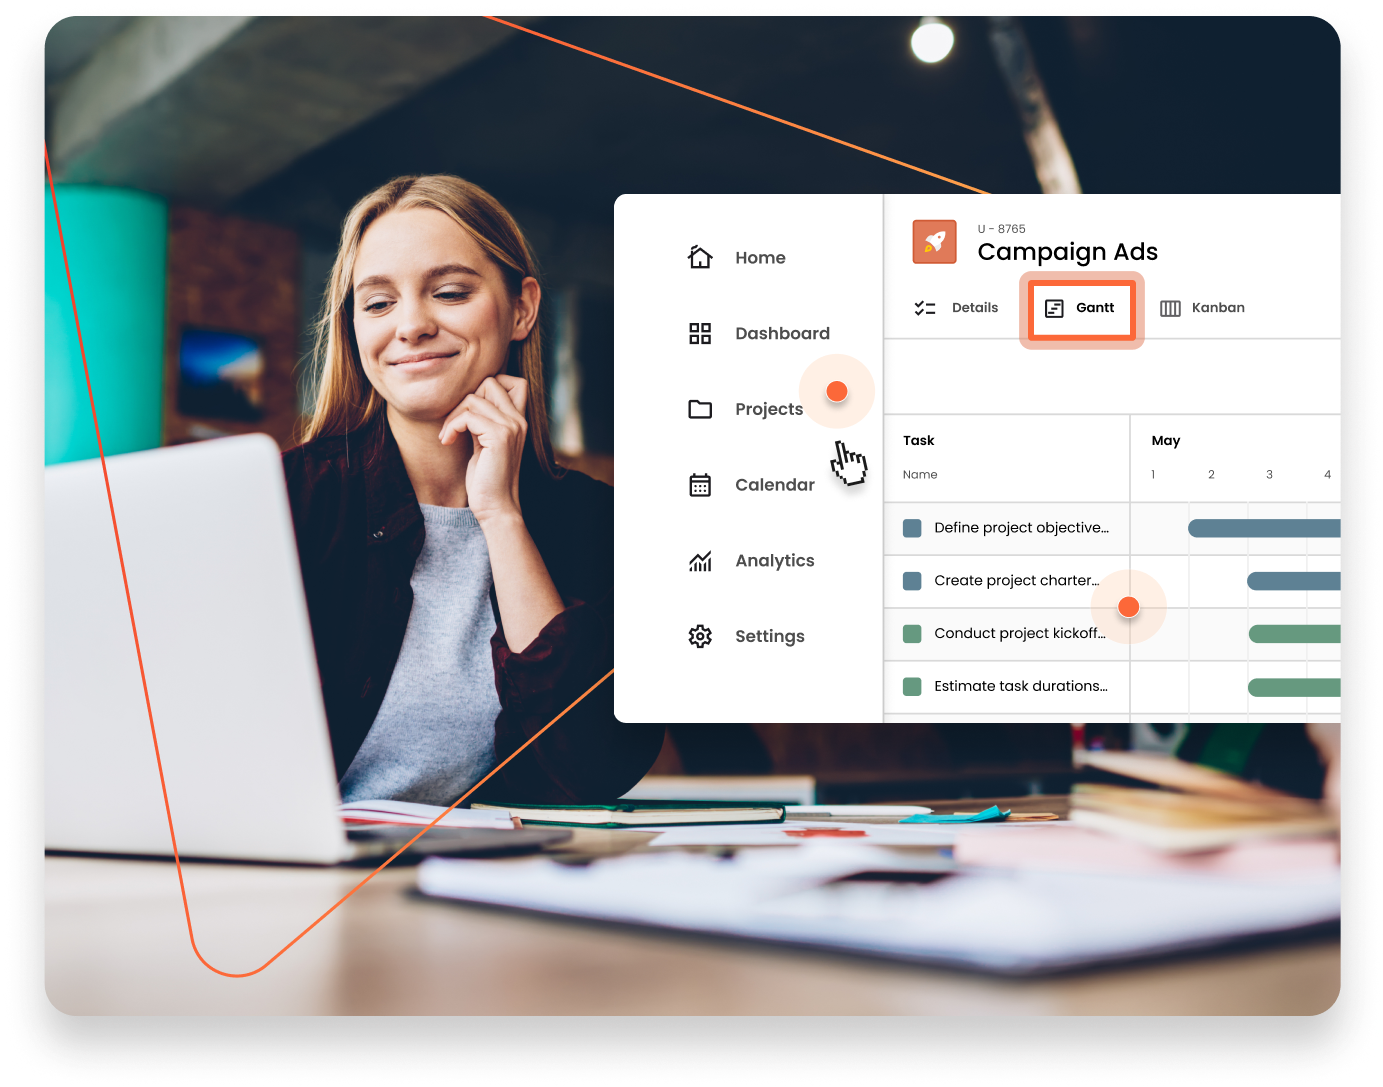Click the Analytics chart icon
1383x1087 pixels.
(x=700, y=560)
